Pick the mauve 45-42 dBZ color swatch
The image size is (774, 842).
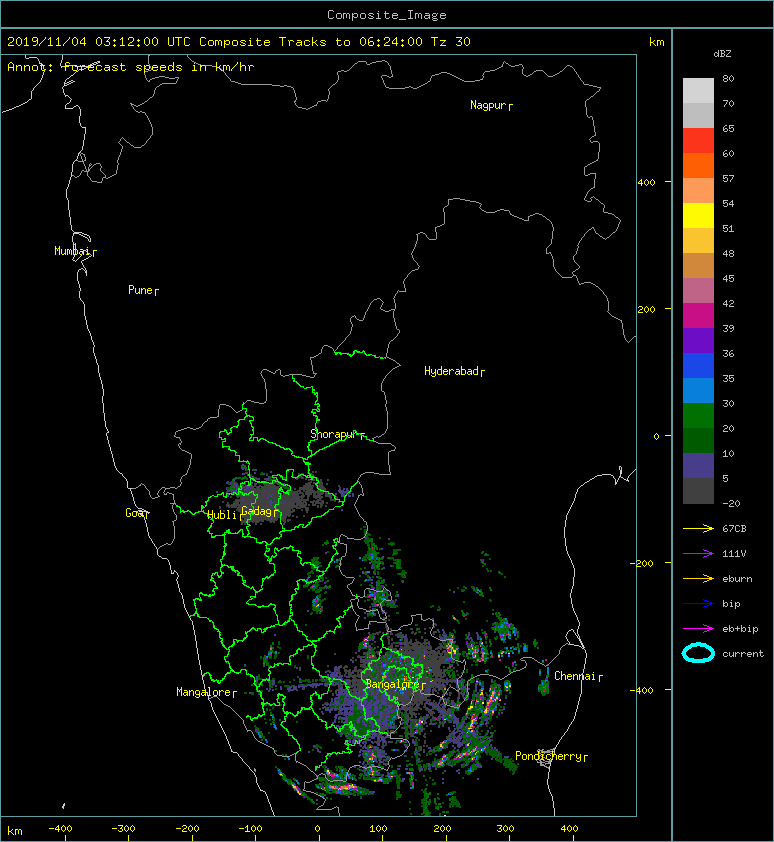pyautogui.click(x=698, y=291)
